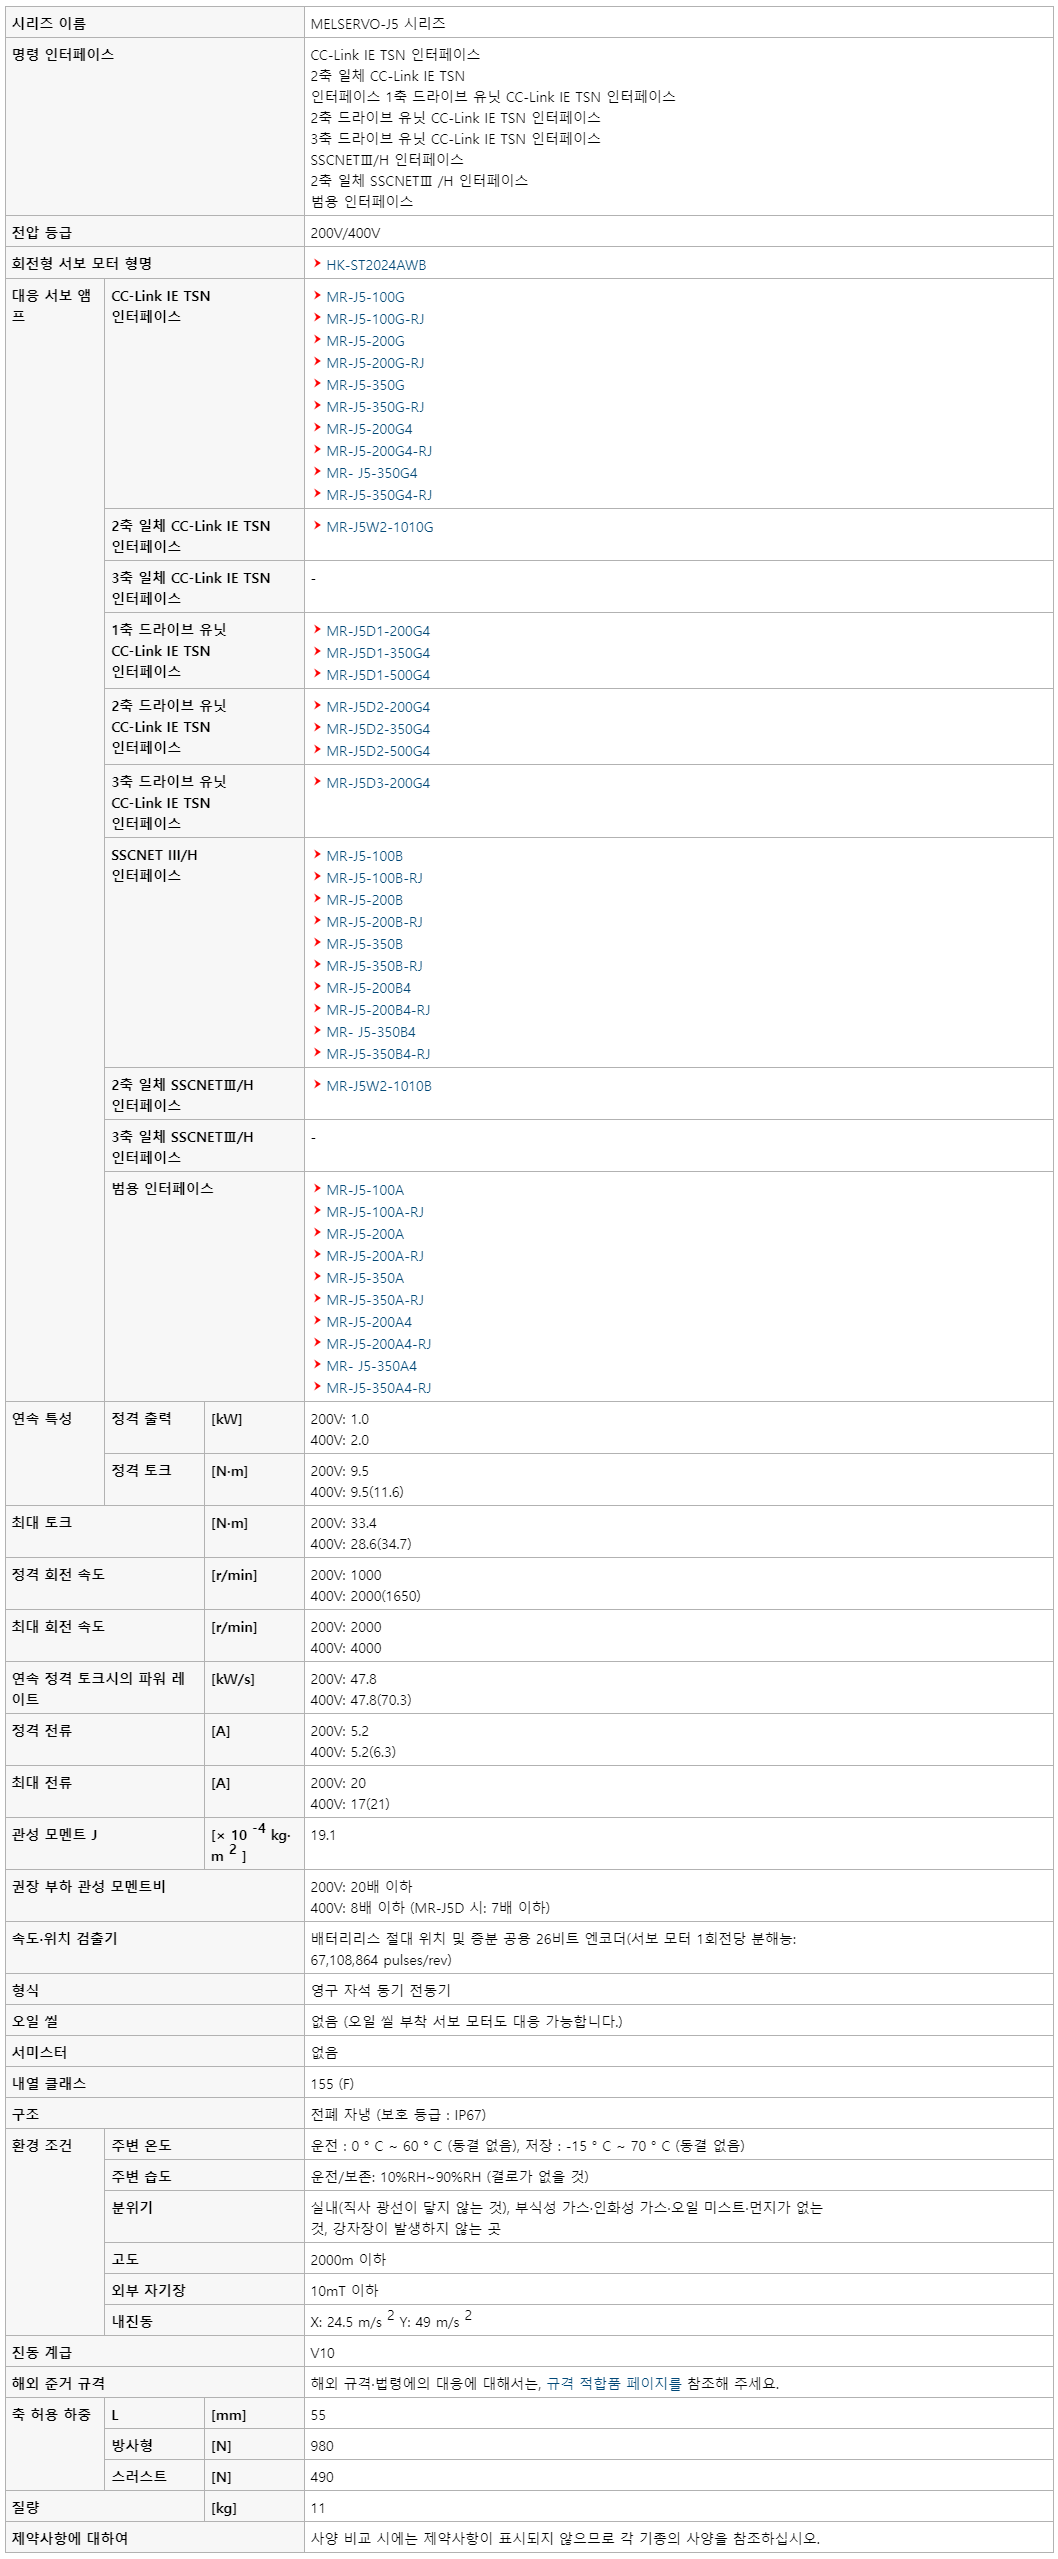Open the MR-J5-200G link
This screenshot has width=1058, height=2559.
pos(365,341)
